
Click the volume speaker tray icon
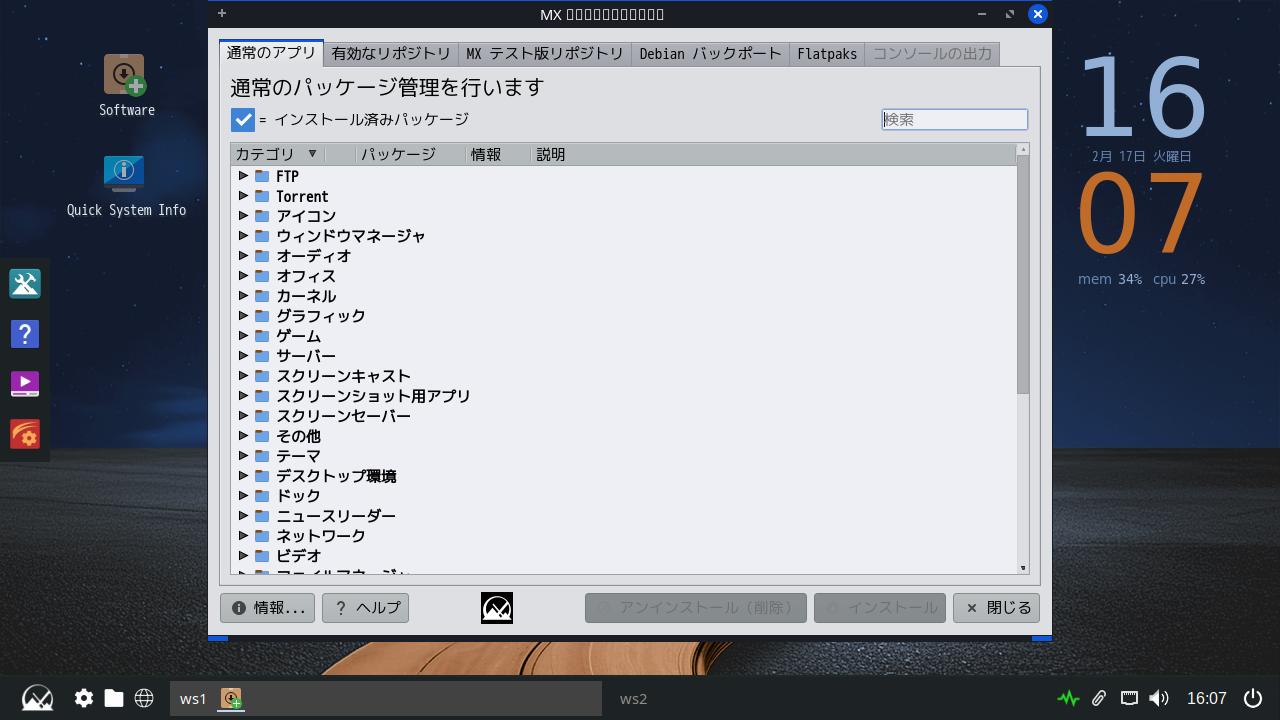[1159, 698]
